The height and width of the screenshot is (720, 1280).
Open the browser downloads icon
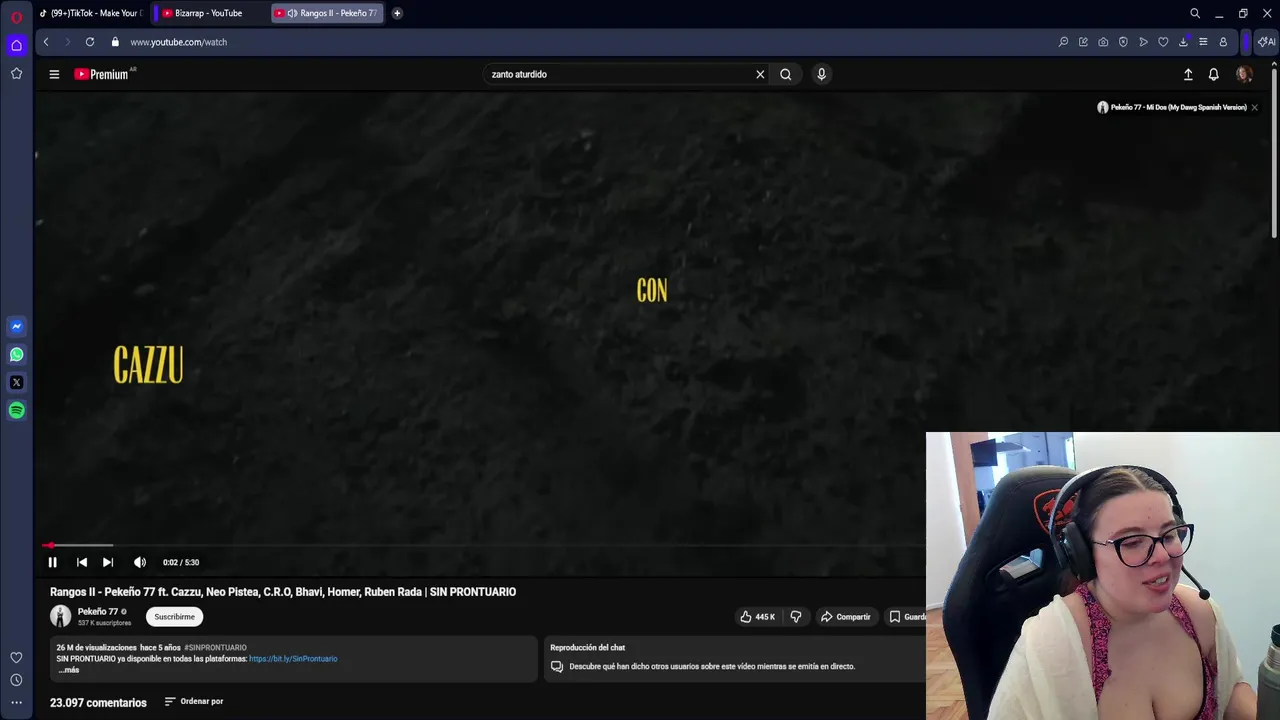[x=1183, y=42]
